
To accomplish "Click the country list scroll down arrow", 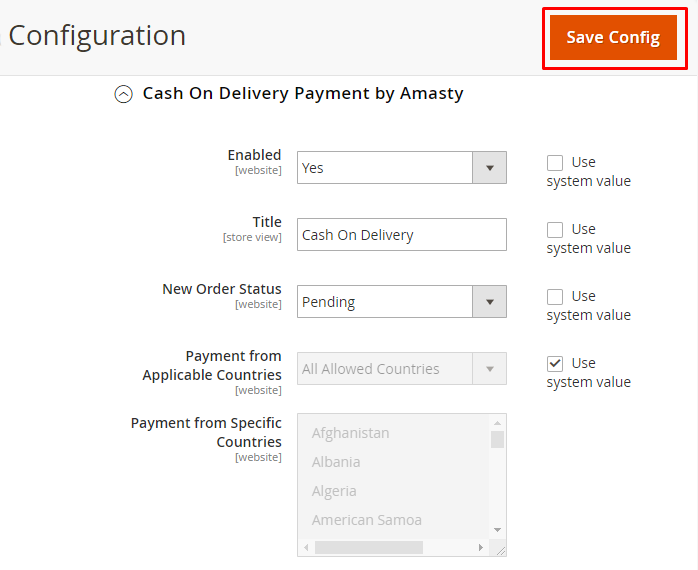I will (x=497, y=530).
